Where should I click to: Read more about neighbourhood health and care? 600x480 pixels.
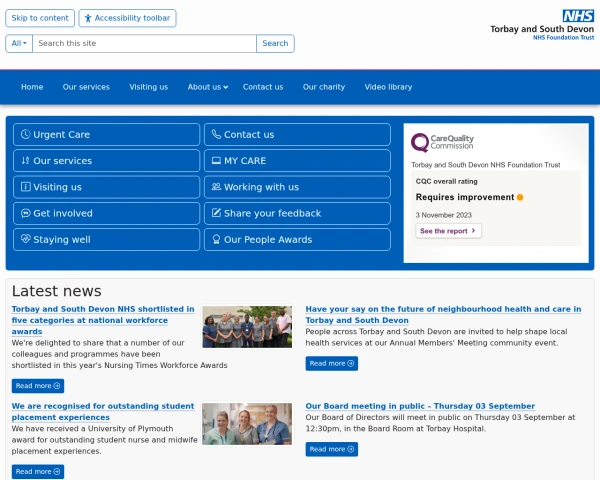pyautogui.click(x=332, y=364)
